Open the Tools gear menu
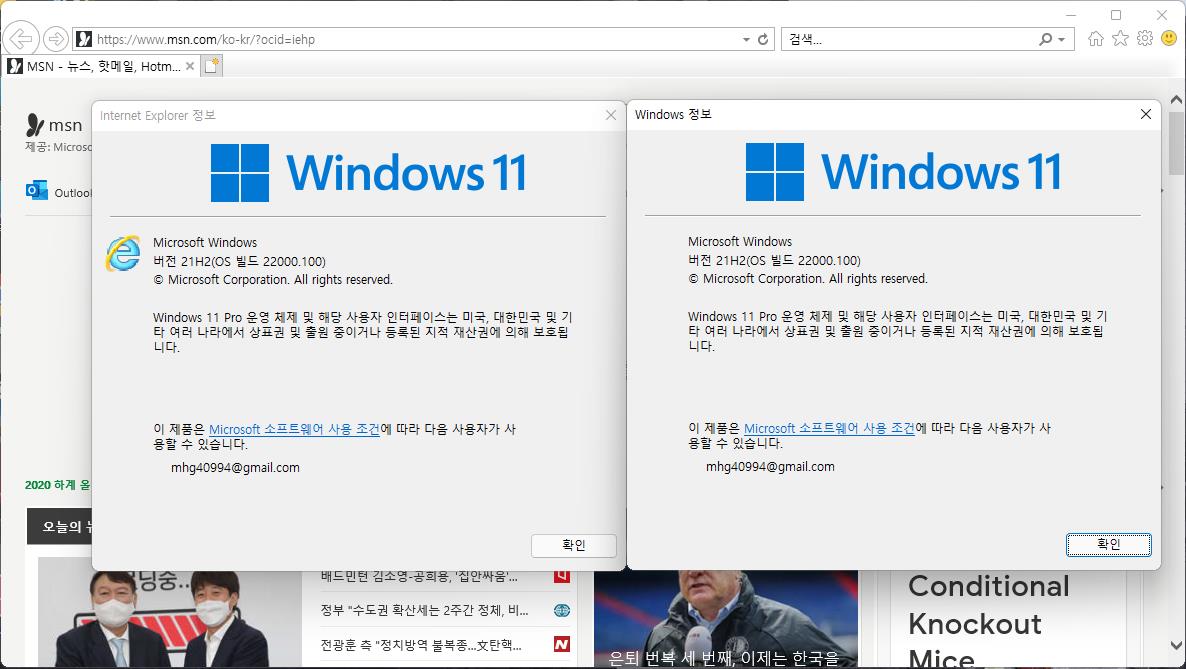Screen dimensions: 1186x669 pyautogui.click(x=1145, y=39)
